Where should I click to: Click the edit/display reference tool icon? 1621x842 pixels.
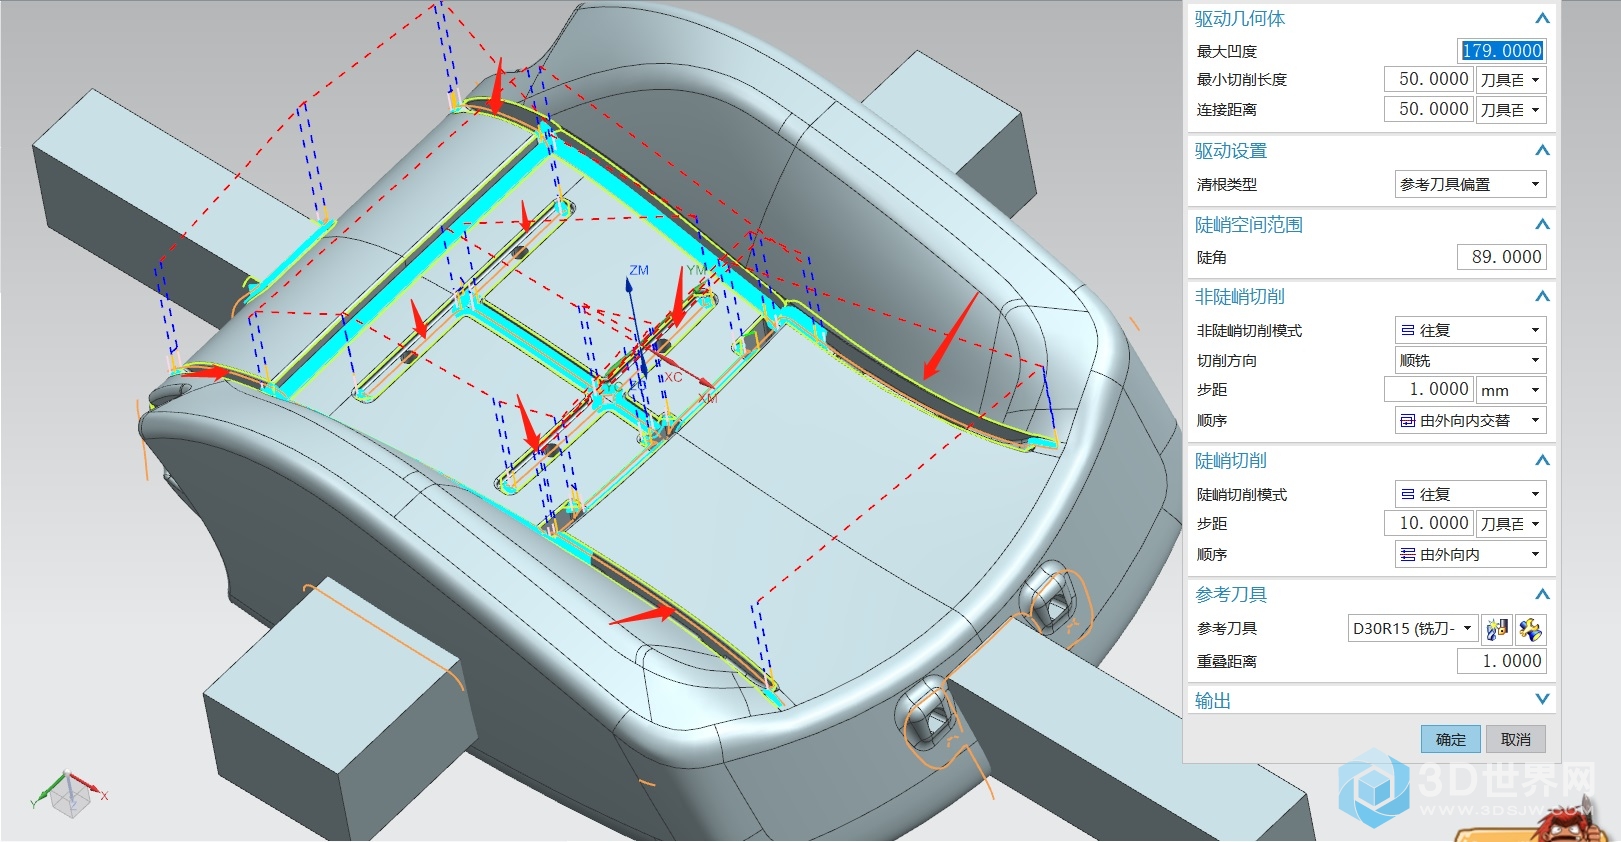[x=1530, y=629]
